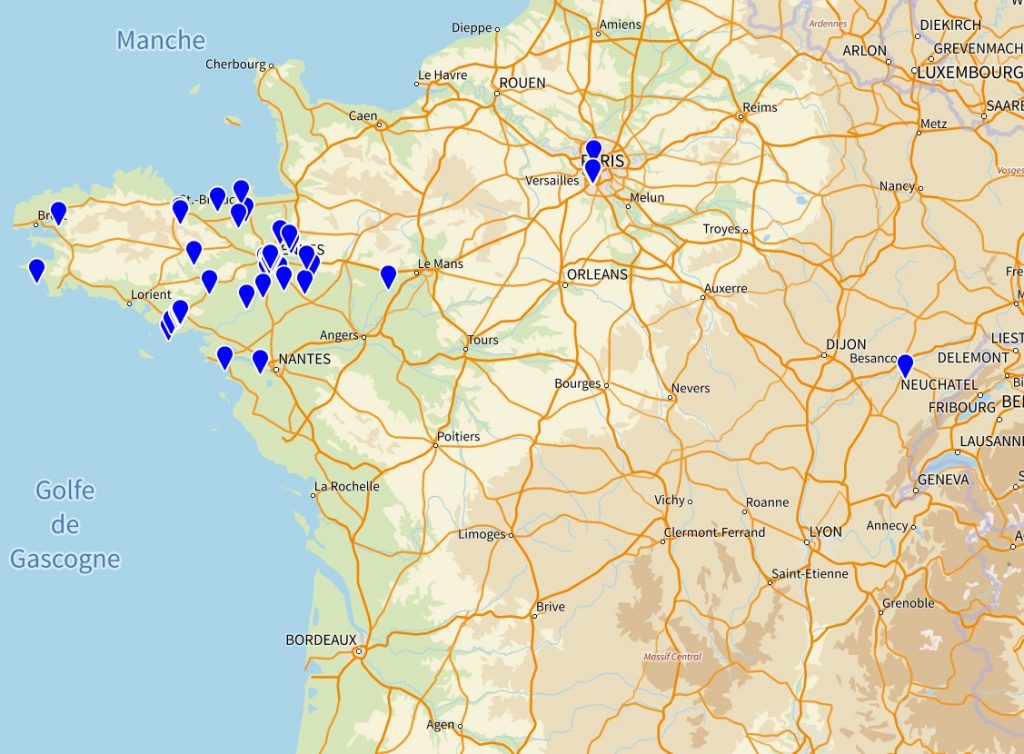
Task: Open the westernmost marker in Brittany
Action: coord(37,267)
